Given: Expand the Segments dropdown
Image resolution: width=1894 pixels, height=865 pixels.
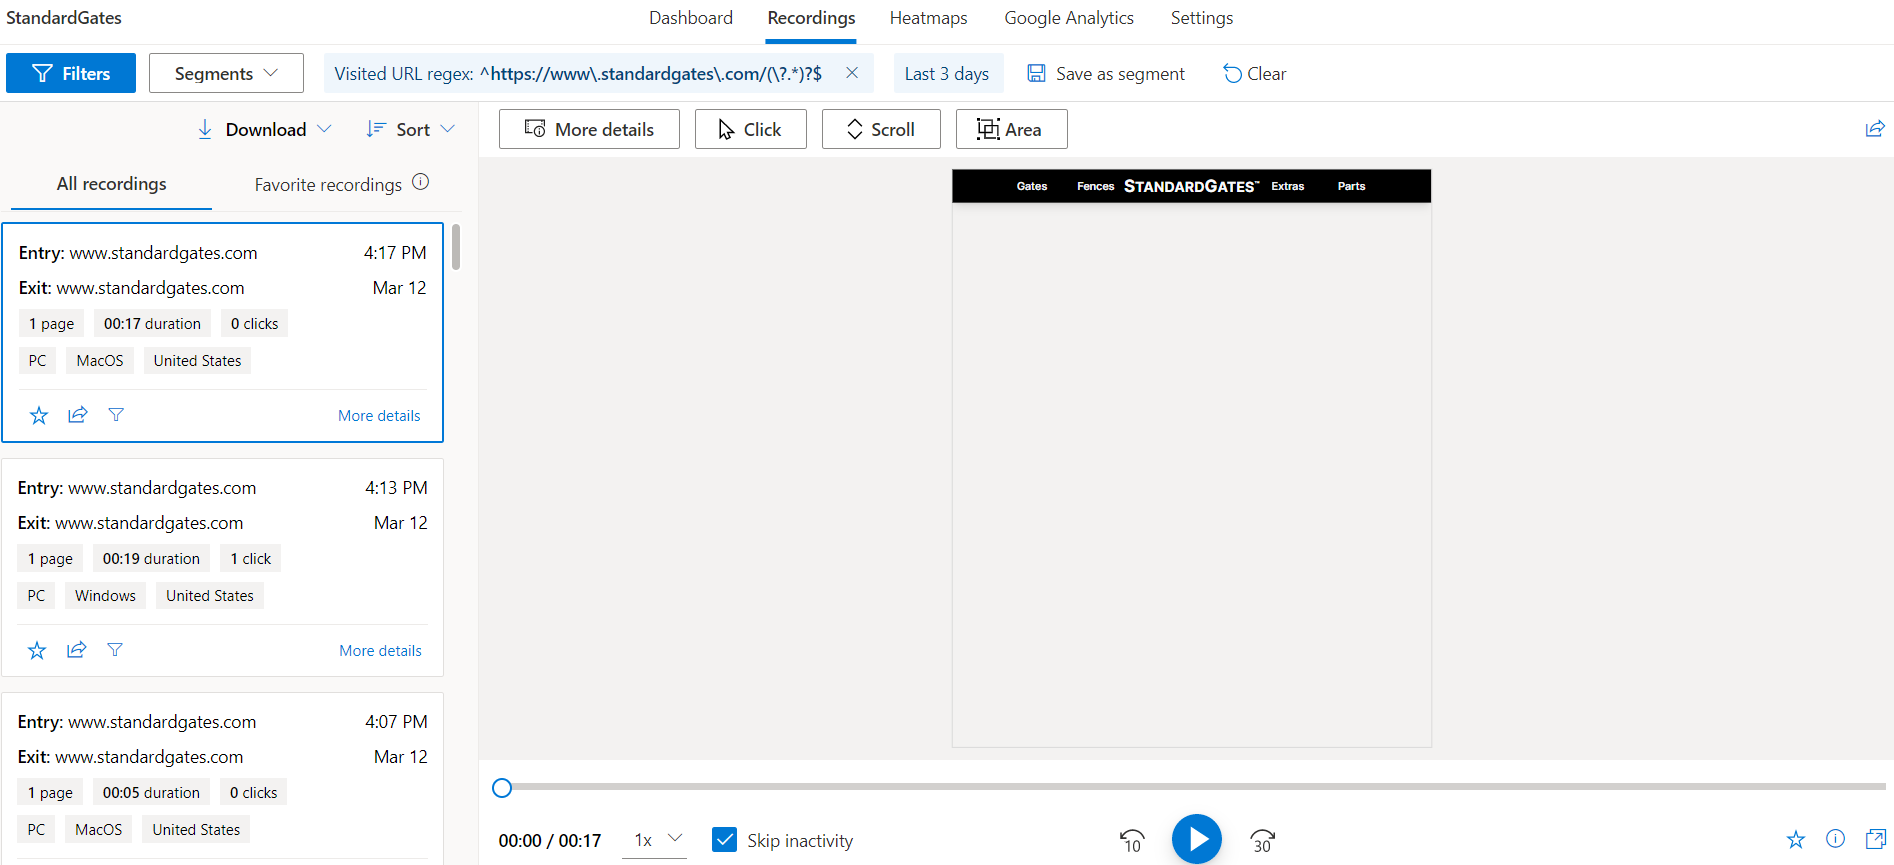Looking at the screenshot, I should pos(226,73).
